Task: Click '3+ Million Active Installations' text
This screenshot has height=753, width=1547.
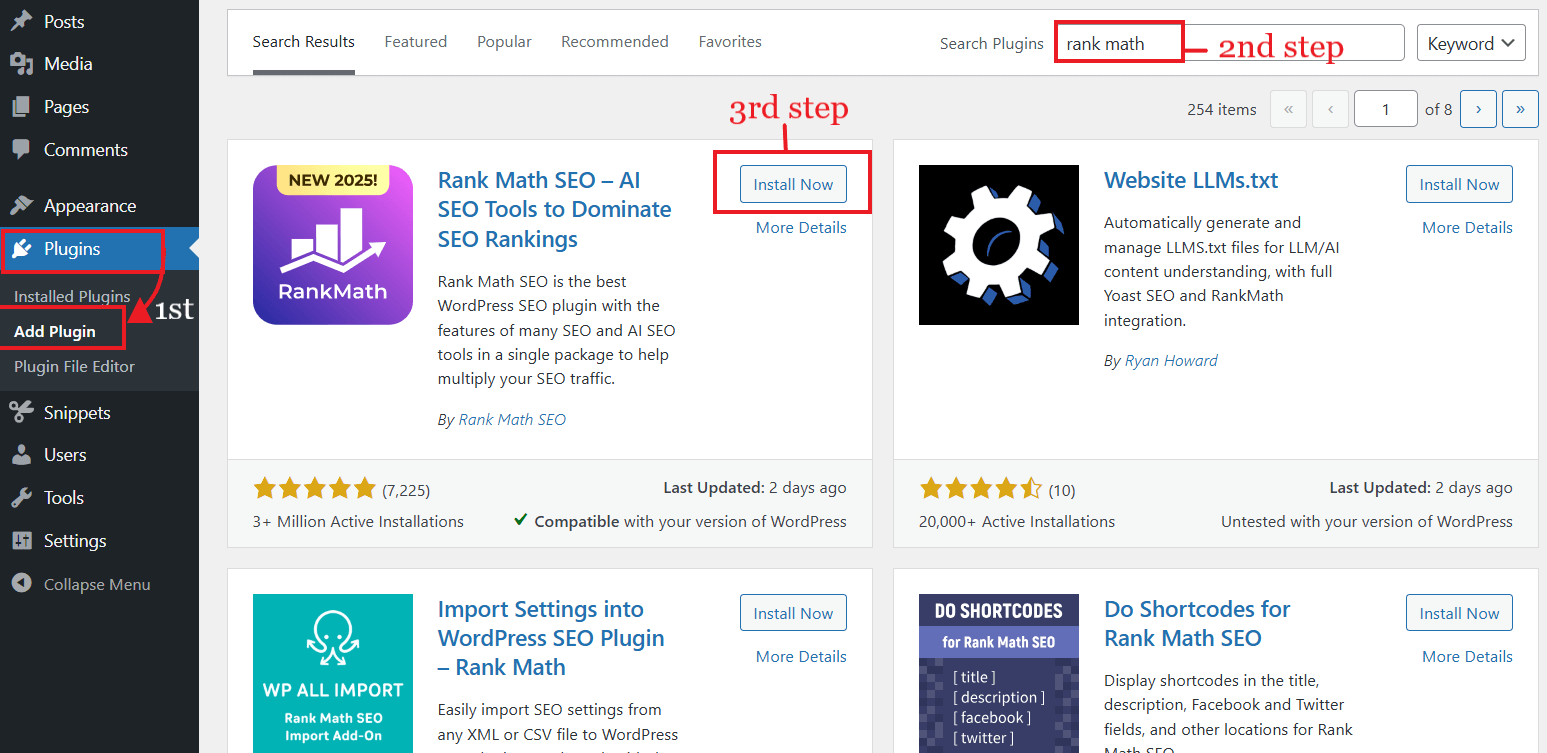Action: coord(358,522)
